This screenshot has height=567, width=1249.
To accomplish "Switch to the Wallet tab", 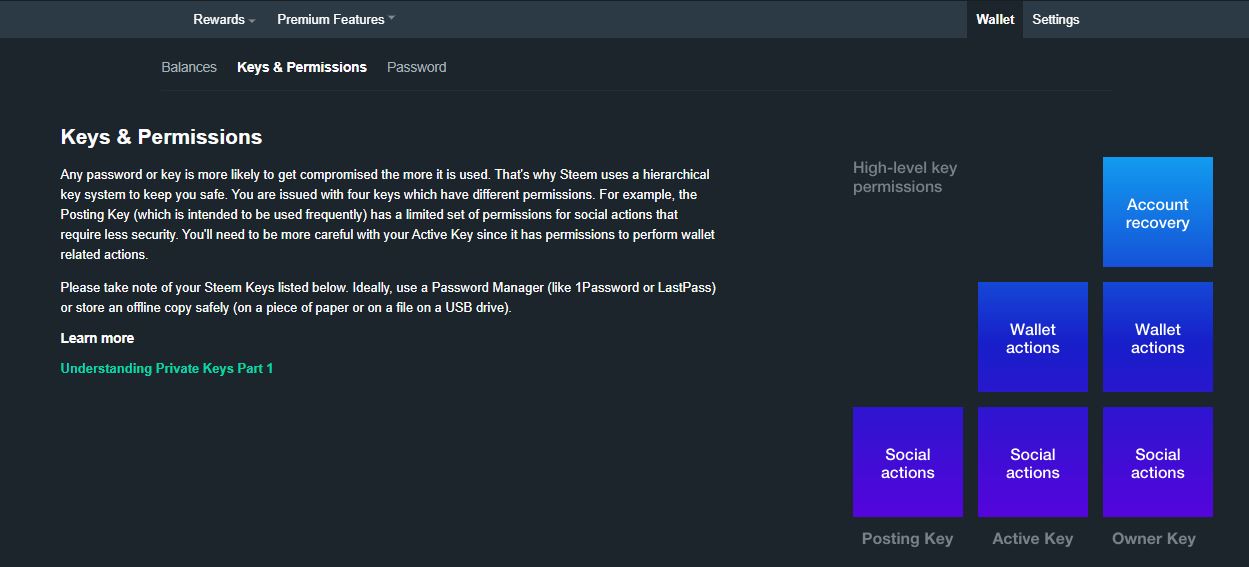I will point(994,19).
